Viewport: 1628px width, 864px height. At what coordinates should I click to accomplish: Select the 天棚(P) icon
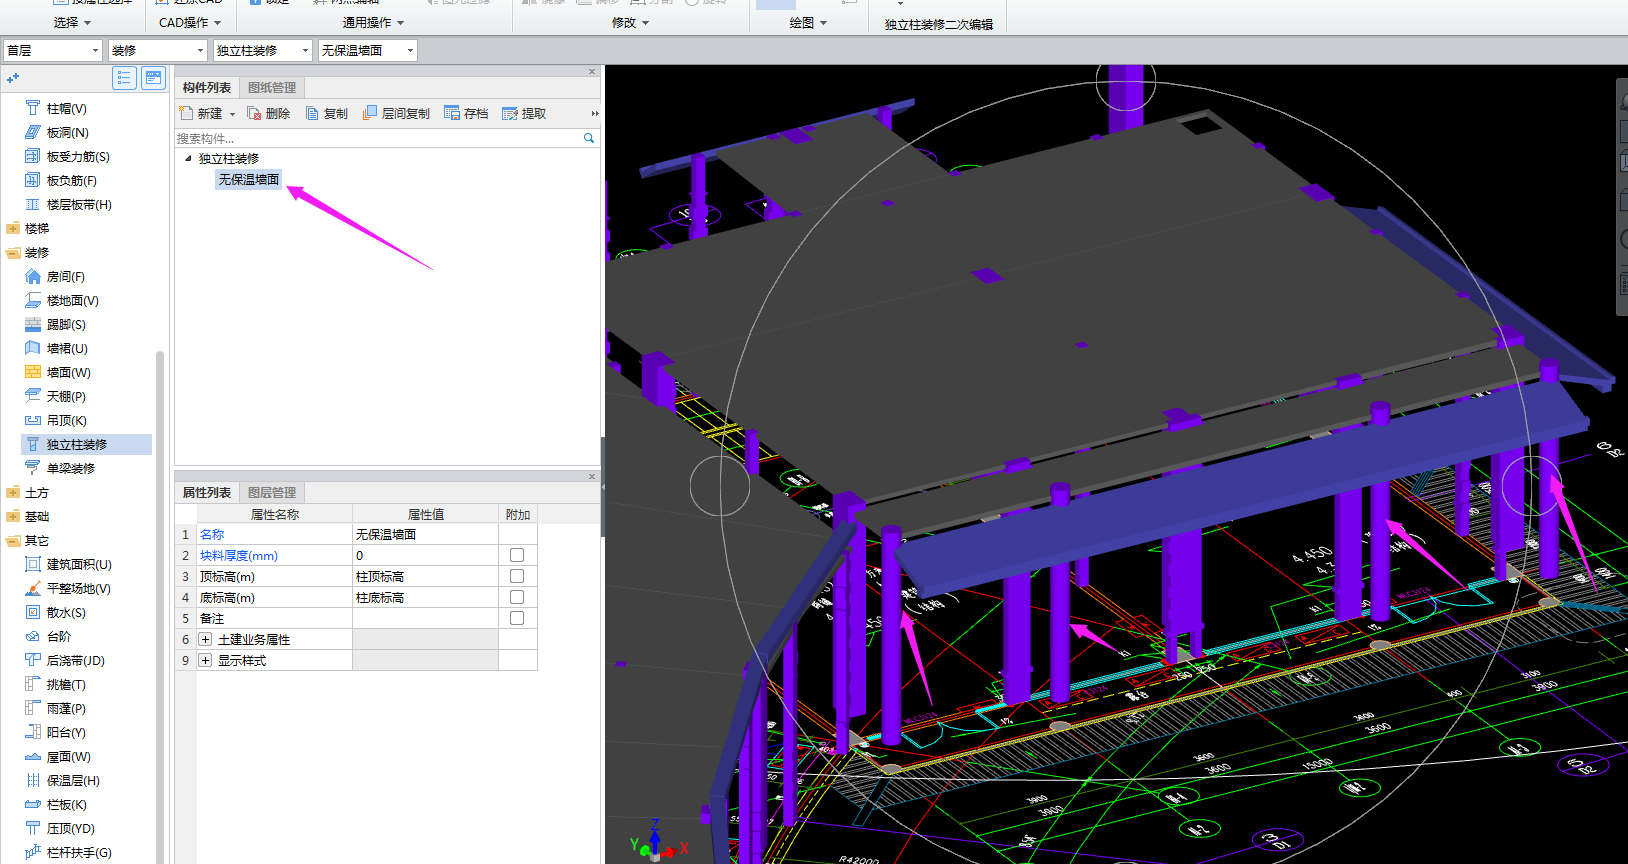coord(33,396)
